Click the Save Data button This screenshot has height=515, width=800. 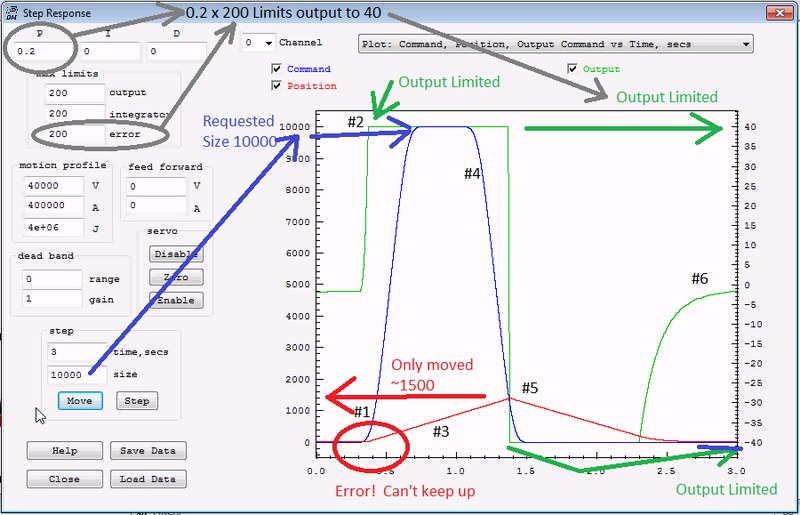[147, 451]
